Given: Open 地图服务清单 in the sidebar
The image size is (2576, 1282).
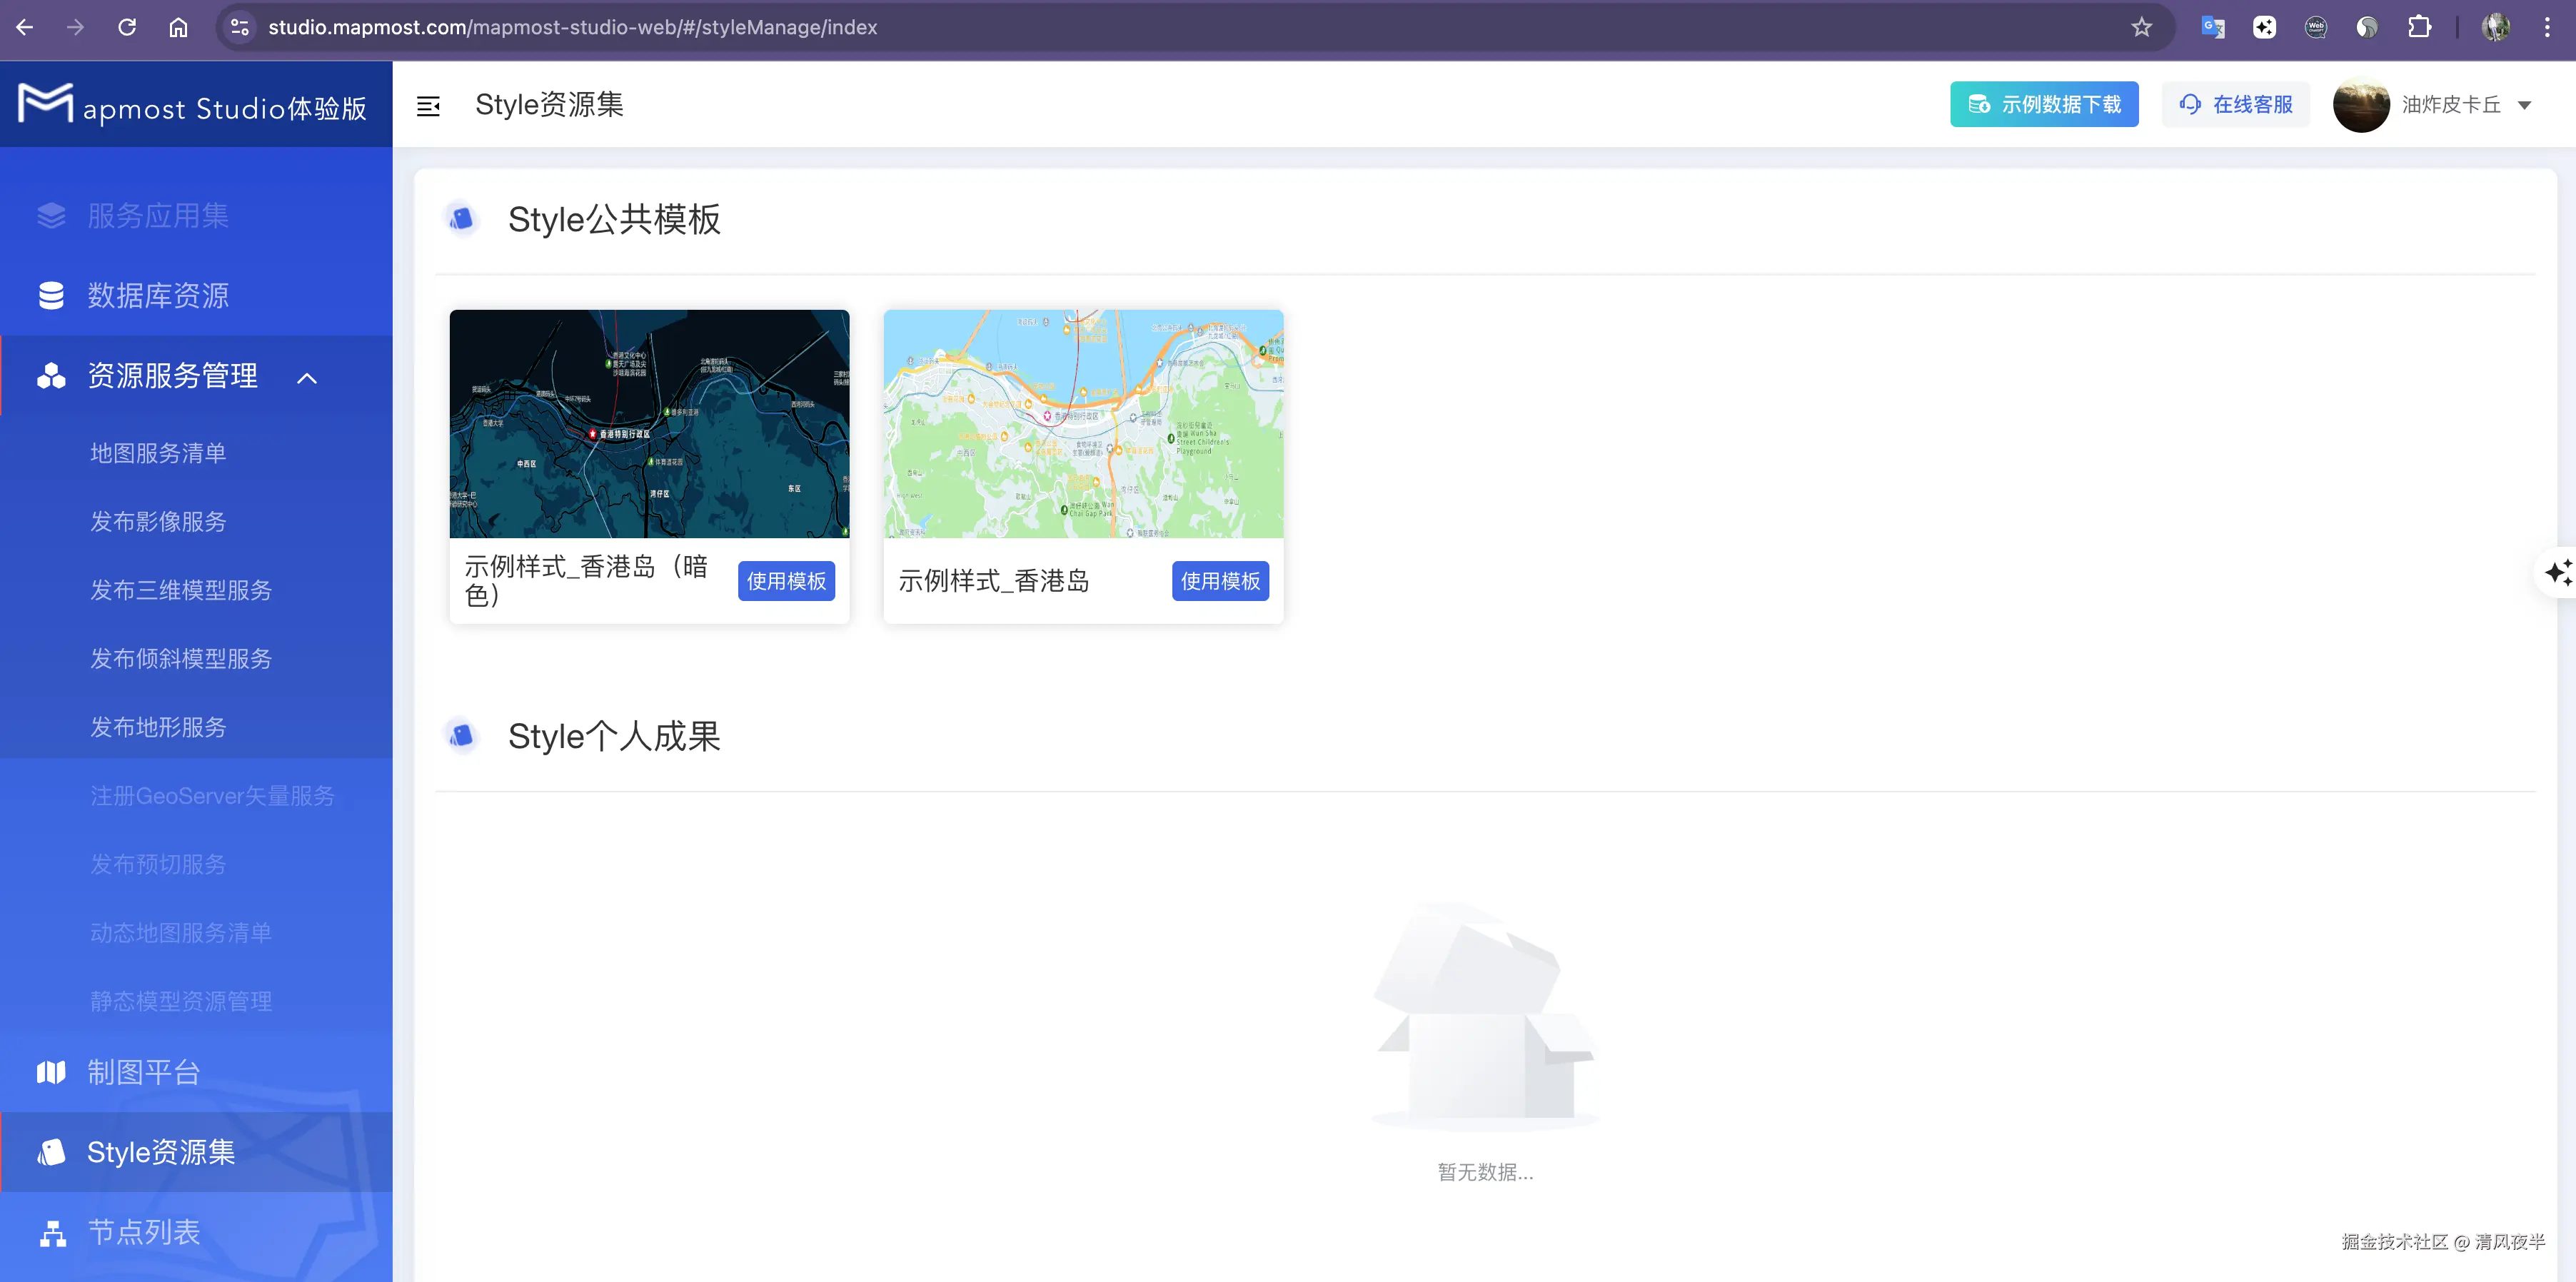Looking at the screenshot, I should click(x=158, y=453).
